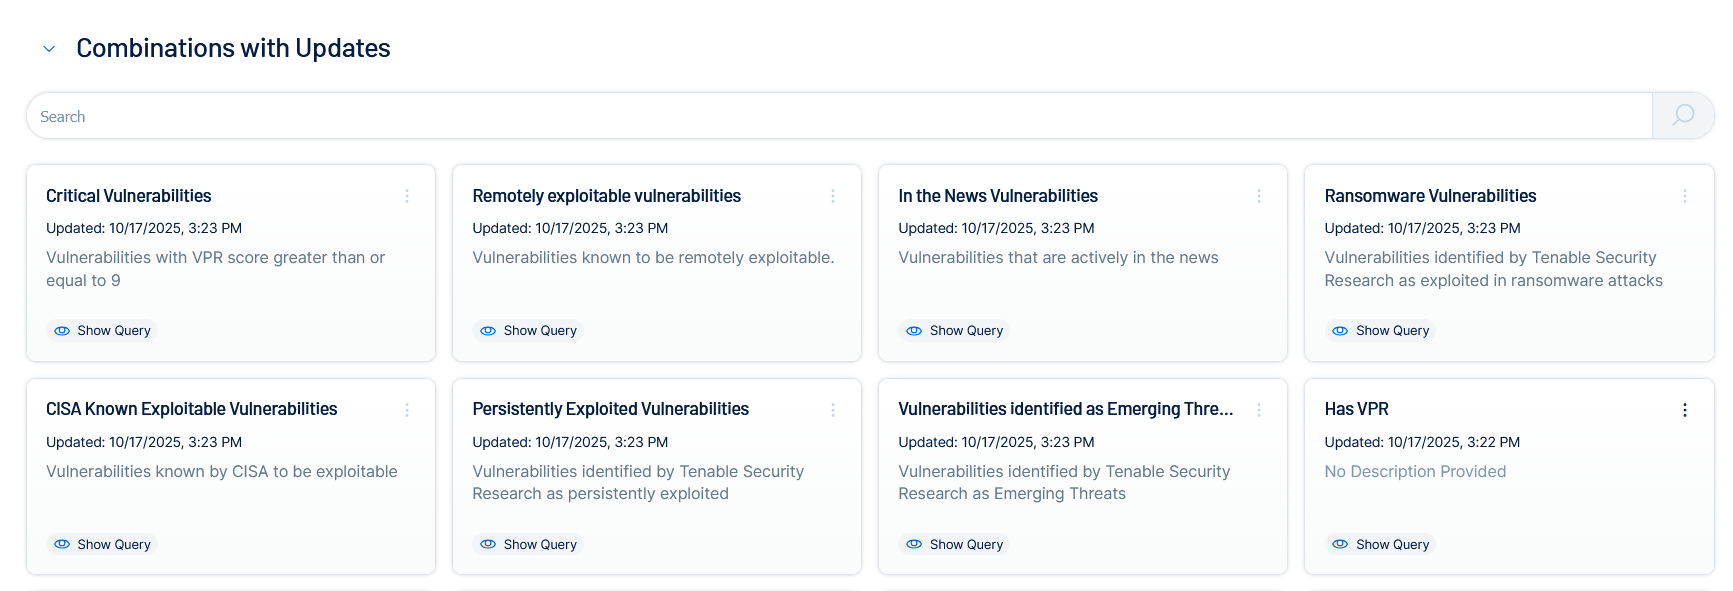1733x591 pixels.
Task: Show Query on the Has VPR card
Action: tap(1380, 545)
